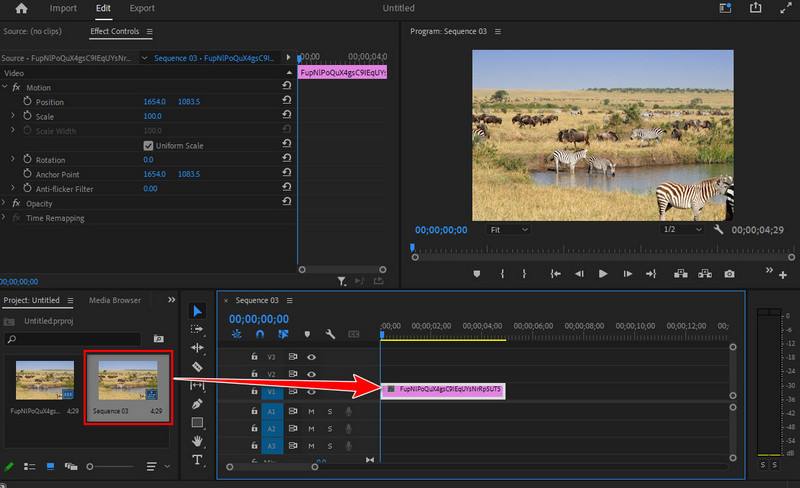This screenshot has height=488, width=800.
Task: Add a marker in Program Monitor
Action: click(477, 274)
